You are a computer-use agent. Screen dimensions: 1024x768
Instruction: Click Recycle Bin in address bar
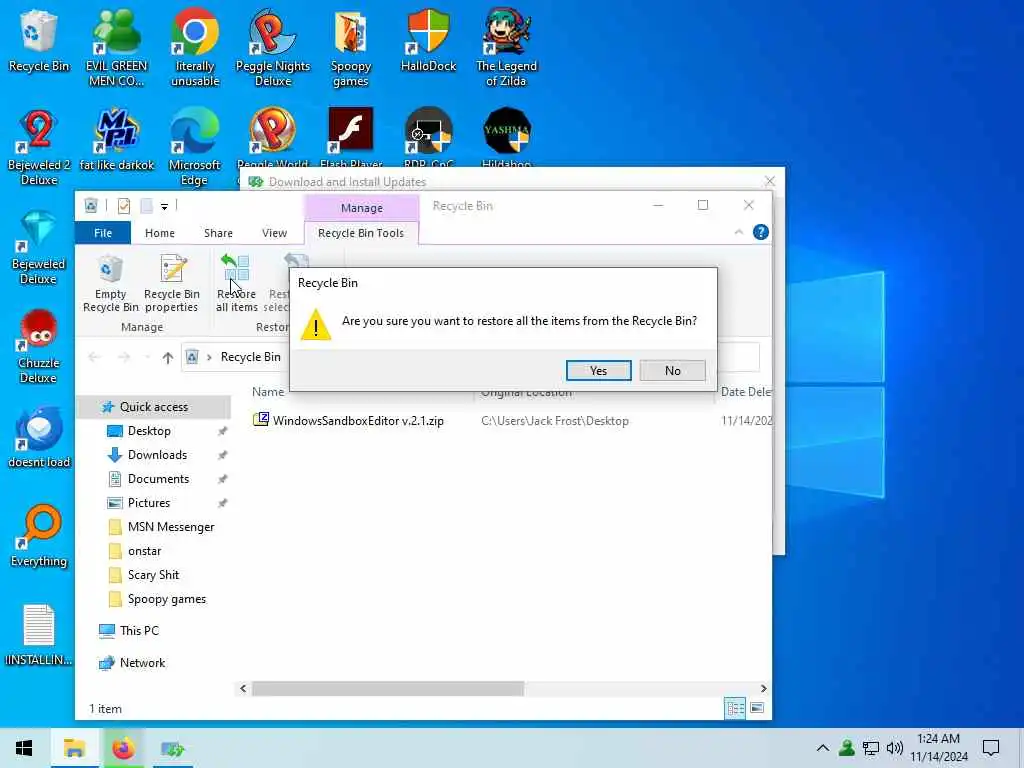[x=250, y=357]
